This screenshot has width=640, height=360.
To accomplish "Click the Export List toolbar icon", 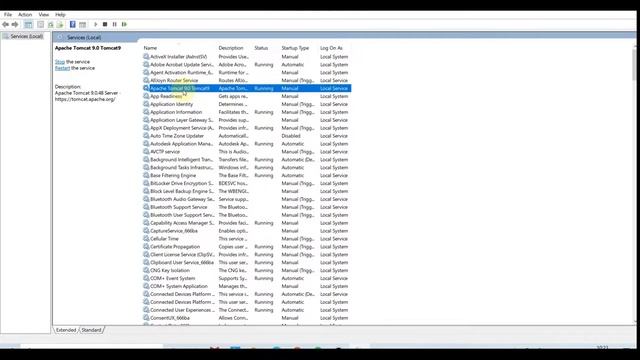I will tap(60, 24).
